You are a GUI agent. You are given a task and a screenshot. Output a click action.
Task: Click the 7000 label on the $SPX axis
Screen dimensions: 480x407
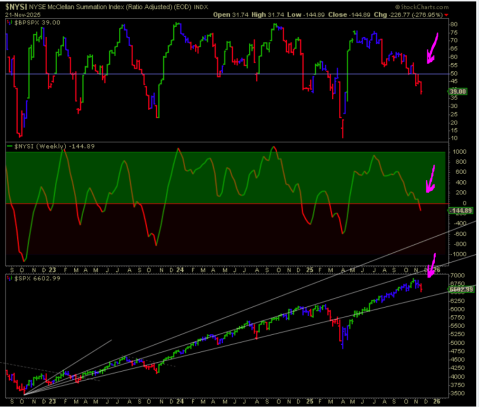coord(458,276)
